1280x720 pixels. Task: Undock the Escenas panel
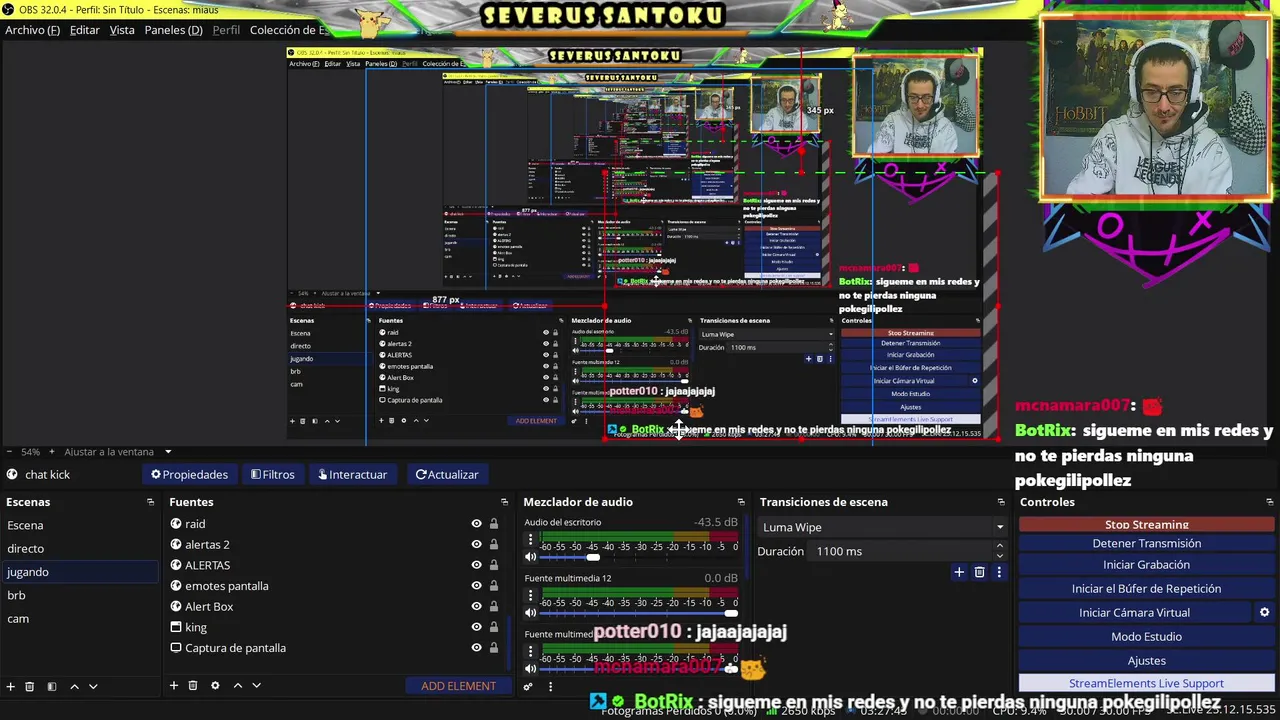pos(150,502)
